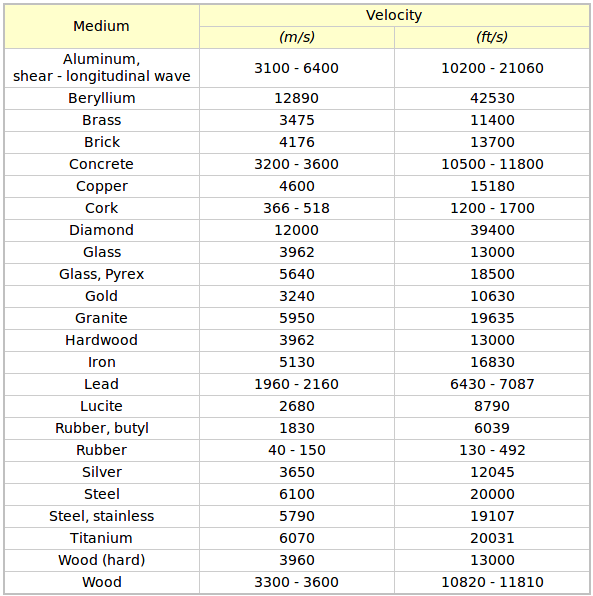Click the (m/s) column subheader

[x=297, y=37]
